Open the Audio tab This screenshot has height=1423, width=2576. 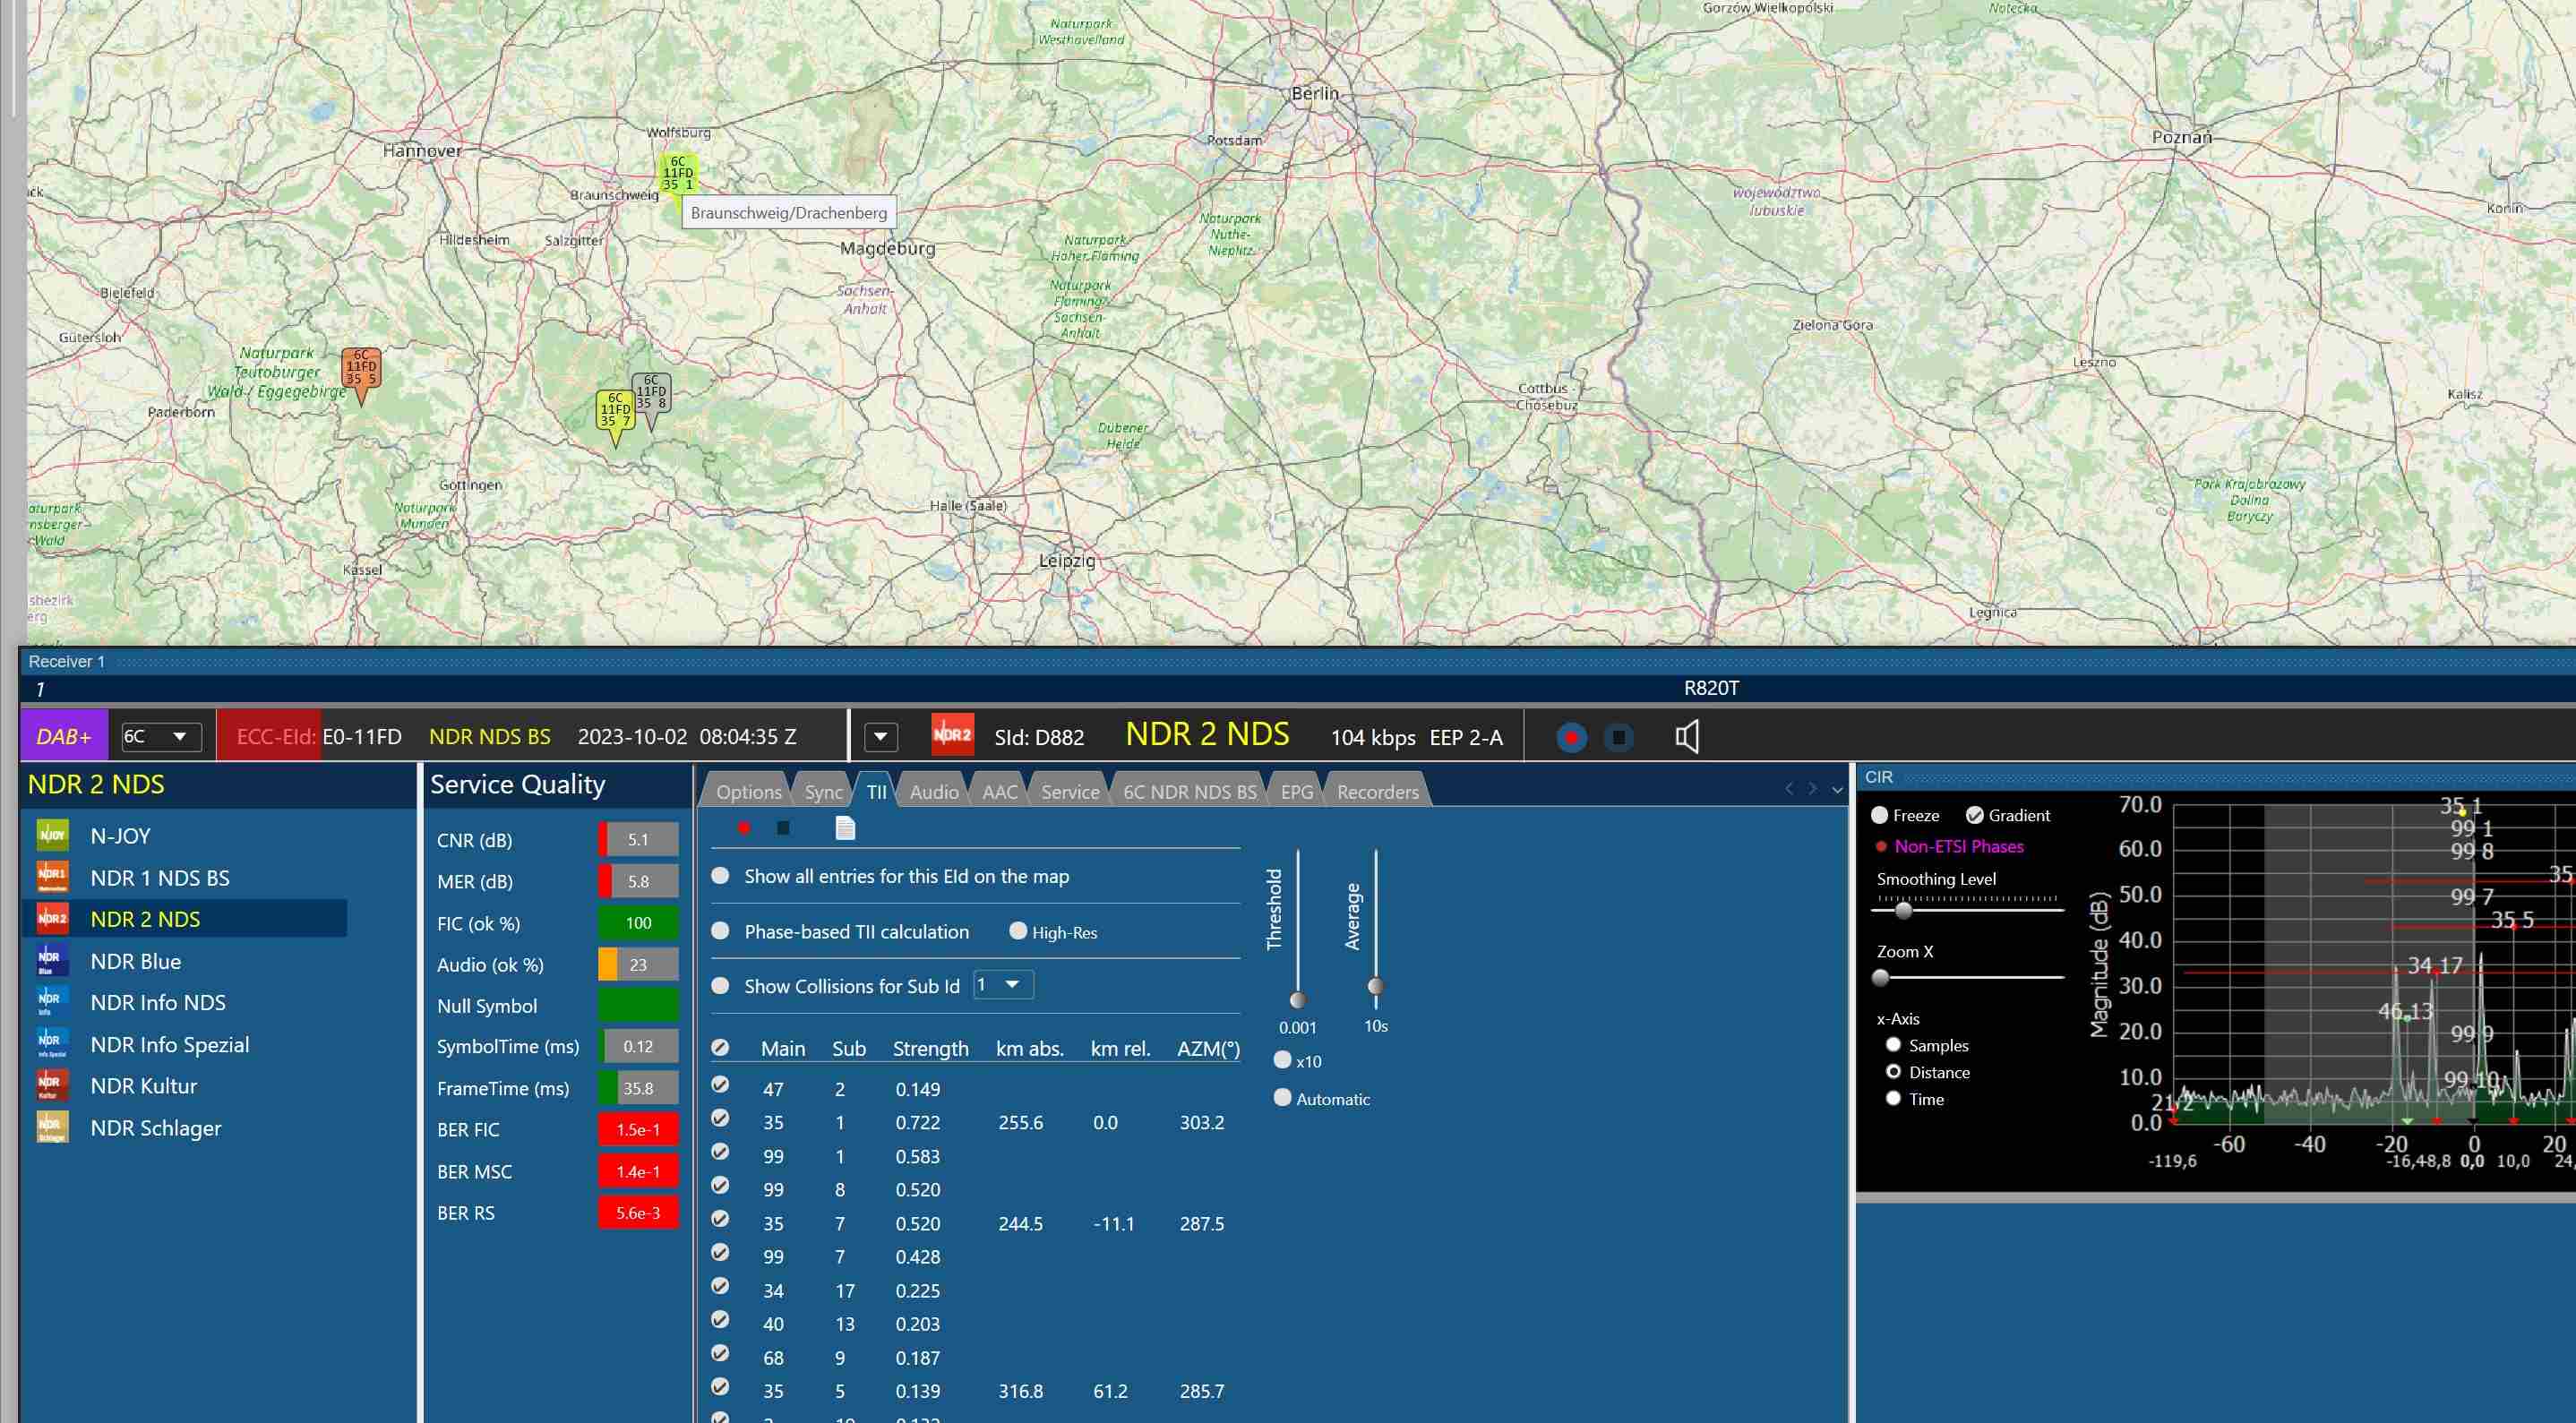tap(934, 792)
